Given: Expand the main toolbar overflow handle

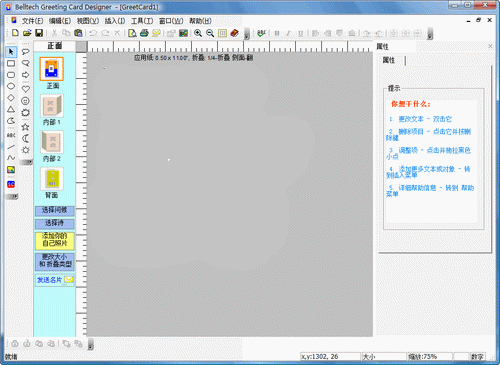Looking at the screenshot, I should (x=247, y=34).
